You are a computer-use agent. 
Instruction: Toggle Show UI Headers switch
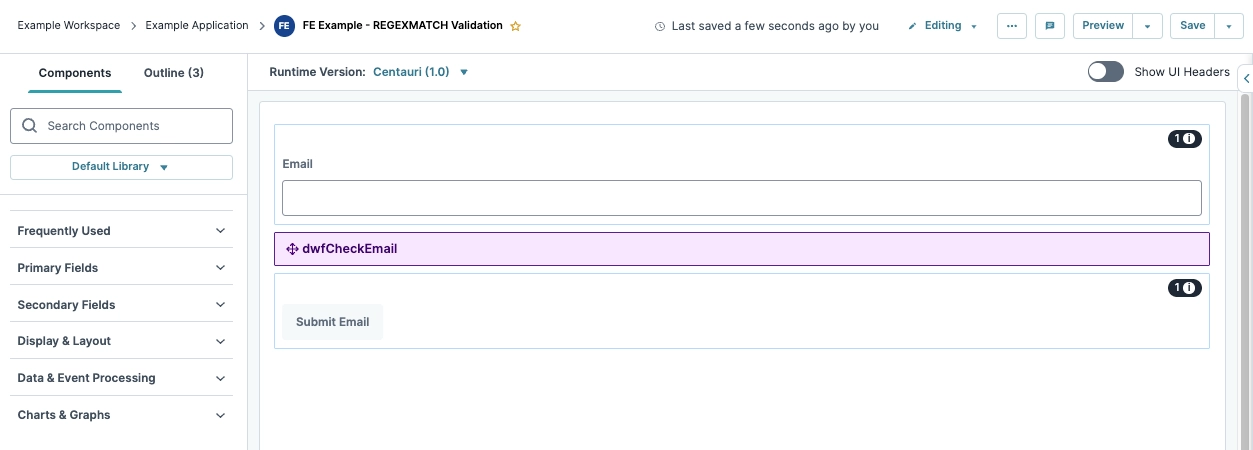tap(1106, 72)
